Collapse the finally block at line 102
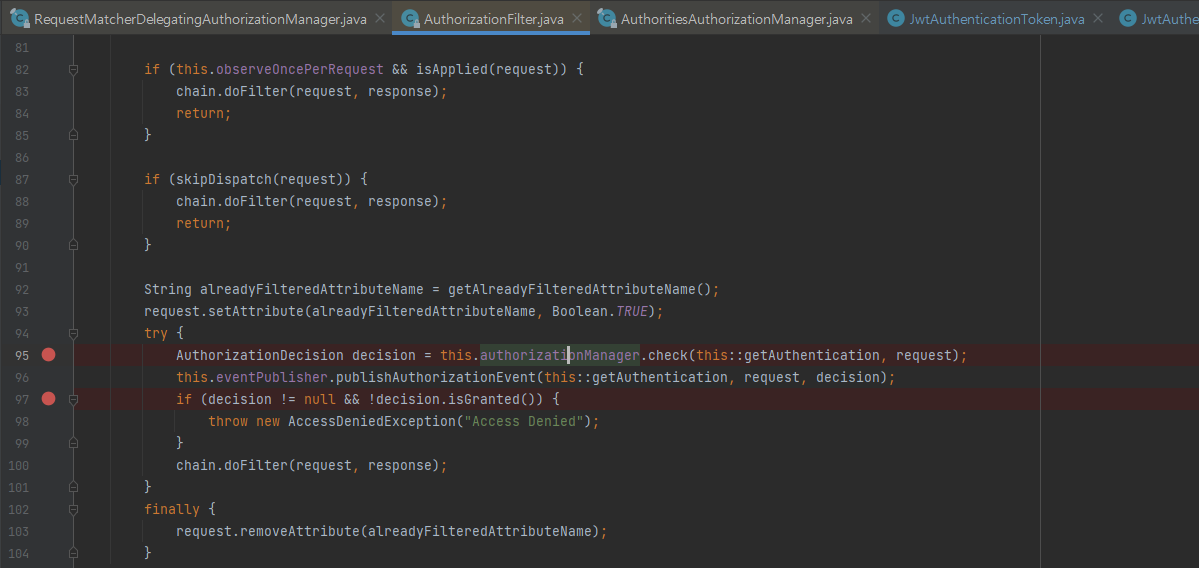This screenshot has height=568, width=1199. click(x=73, y=509)
